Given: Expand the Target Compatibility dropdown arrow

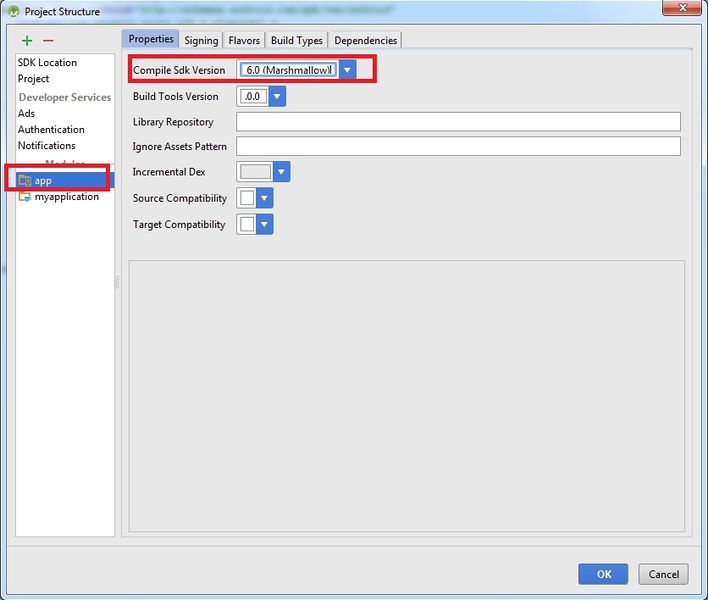Looking at the screenshot, I should pyautogui.click(x=264, y=224).
